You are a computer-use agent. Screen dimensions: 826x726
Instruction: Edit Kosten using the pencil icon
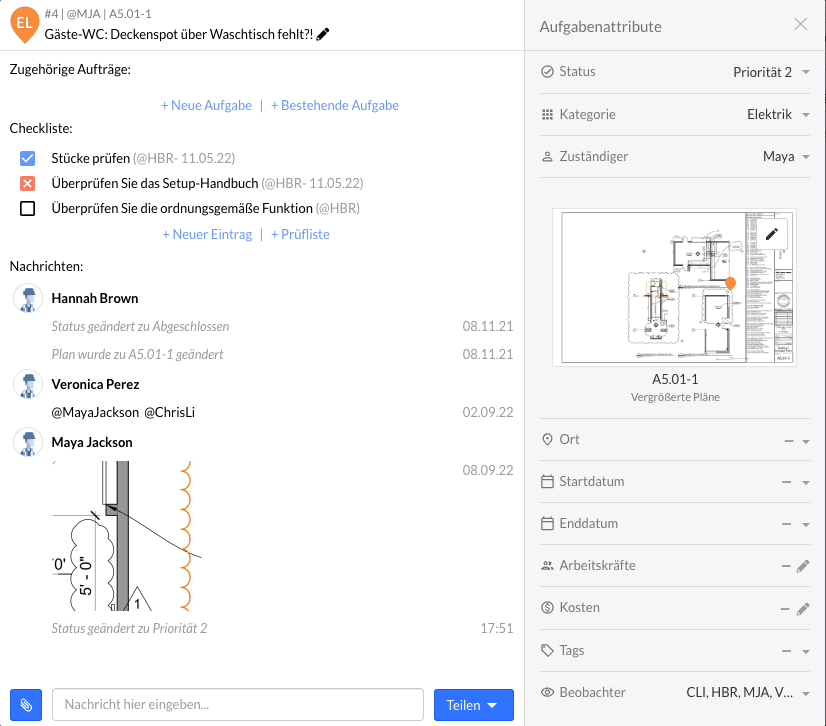click(802, 608)
